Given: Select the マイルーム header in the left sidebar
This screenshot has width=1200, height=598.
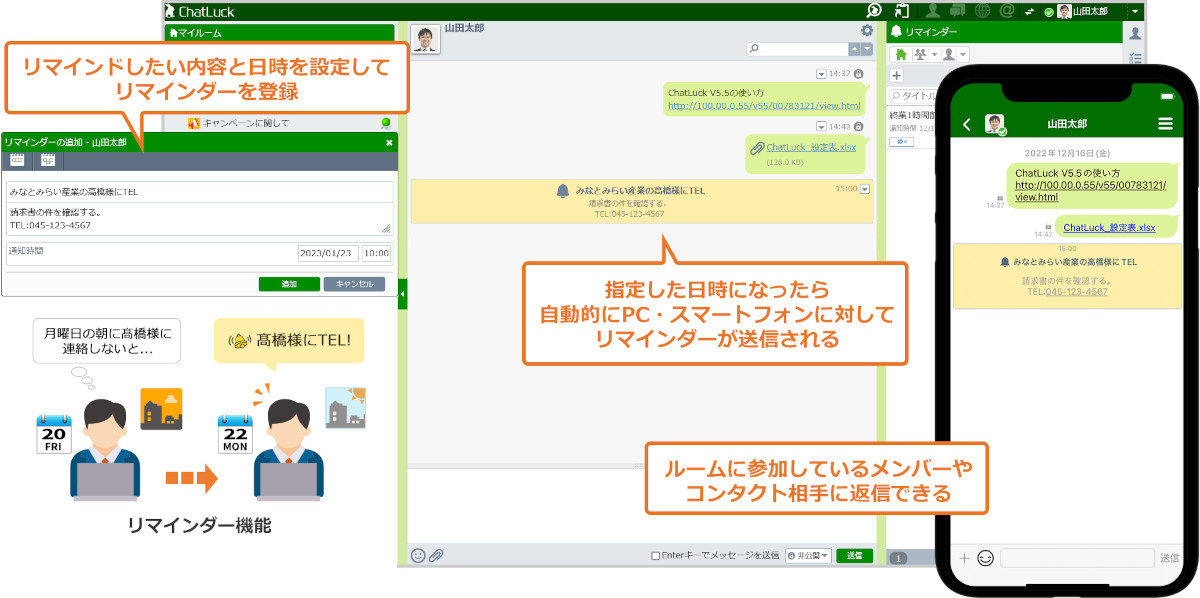Looking at the screenshot, I should point(280,32).
